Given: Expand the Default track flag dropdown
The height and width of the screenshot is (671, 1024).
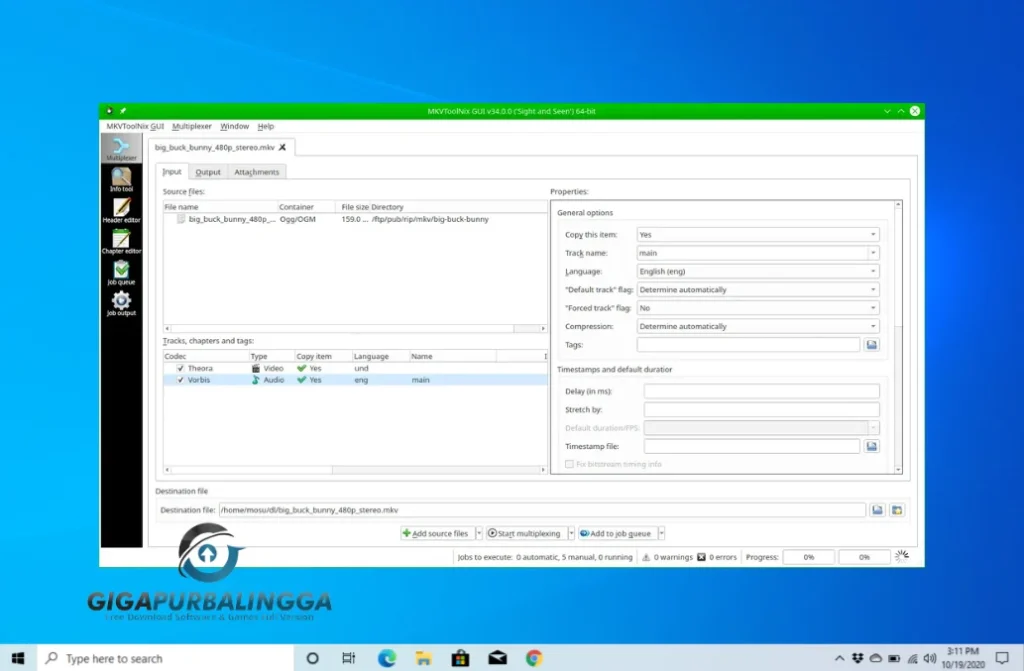Looking at the screenshot, I should pyautogui.click(x=875, y=289).
